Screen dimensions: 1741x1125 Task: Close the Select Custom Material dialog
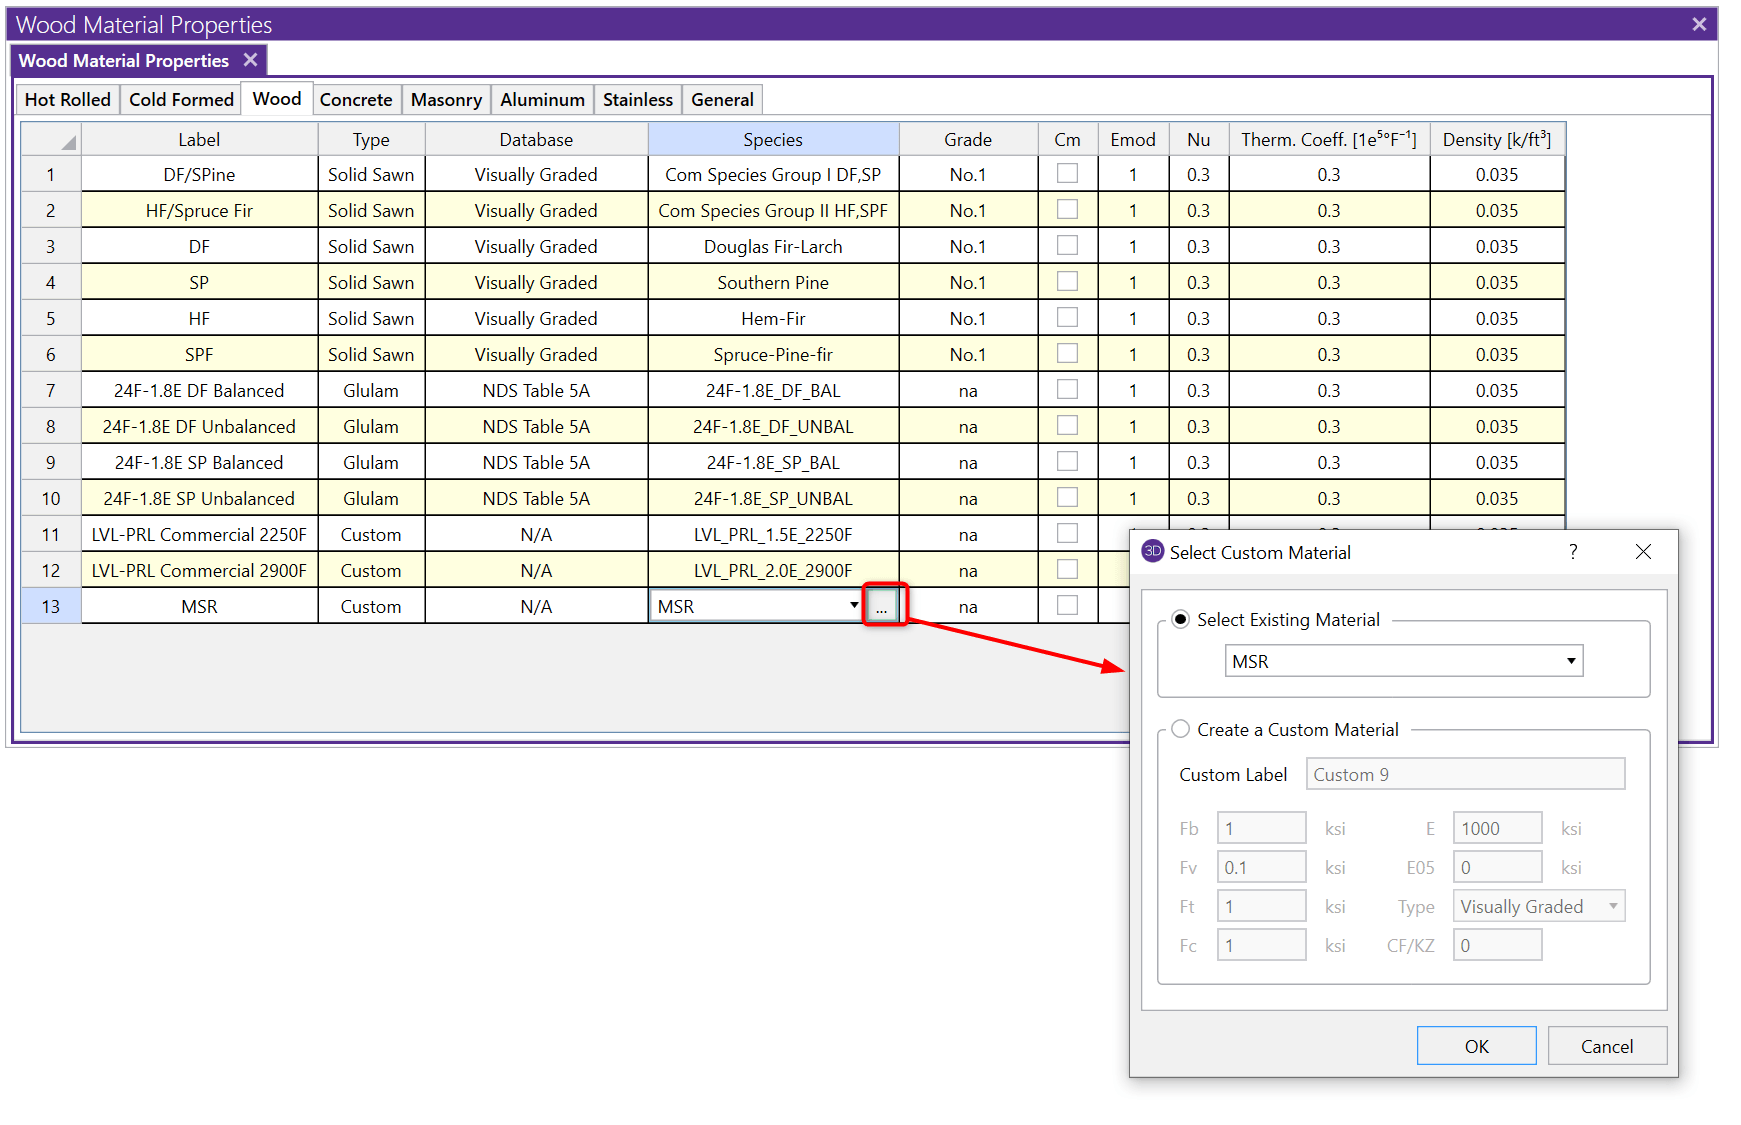click(x=1643, y=552)
